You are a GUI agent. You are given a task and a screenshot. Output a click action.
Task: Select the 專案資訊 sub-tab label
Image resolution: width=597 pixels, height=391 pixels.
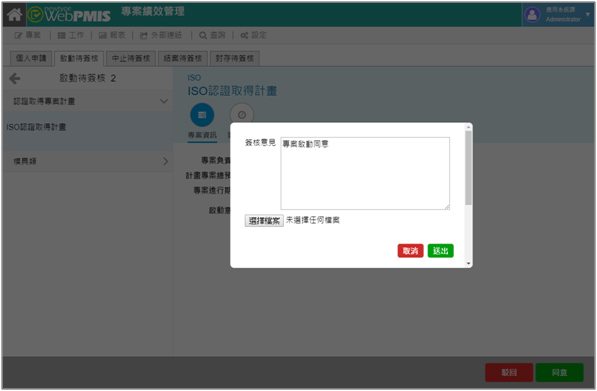(202, 135)
